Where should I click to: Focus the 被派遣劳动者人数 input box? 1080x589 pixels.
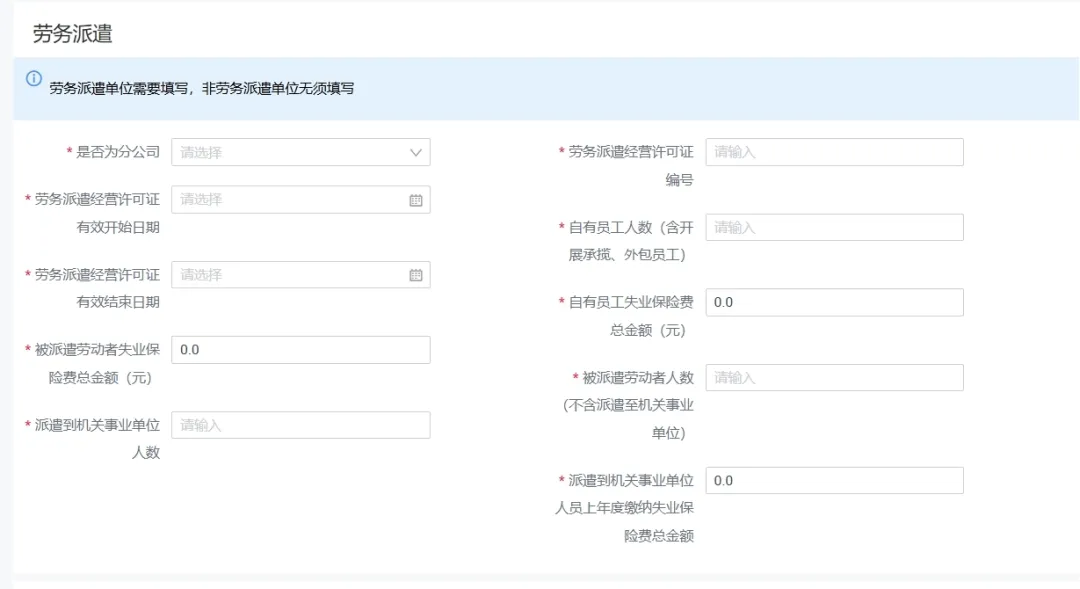[834, 378]
